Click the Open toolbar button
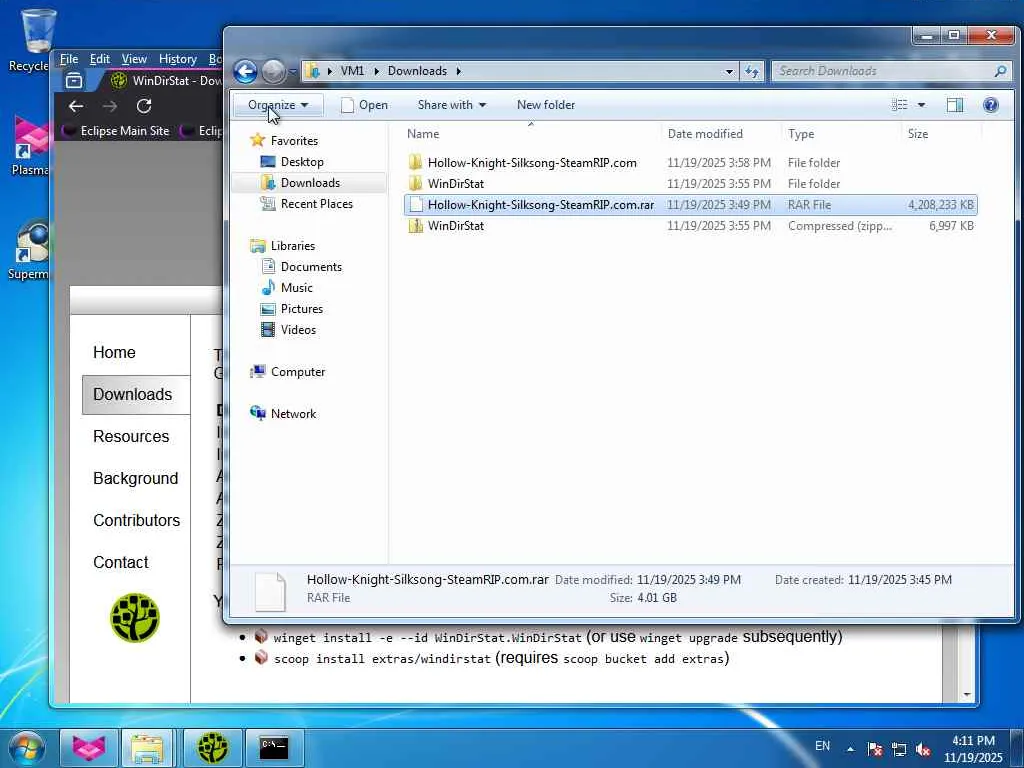The image size is (1024, 768). tap(365, 104)
